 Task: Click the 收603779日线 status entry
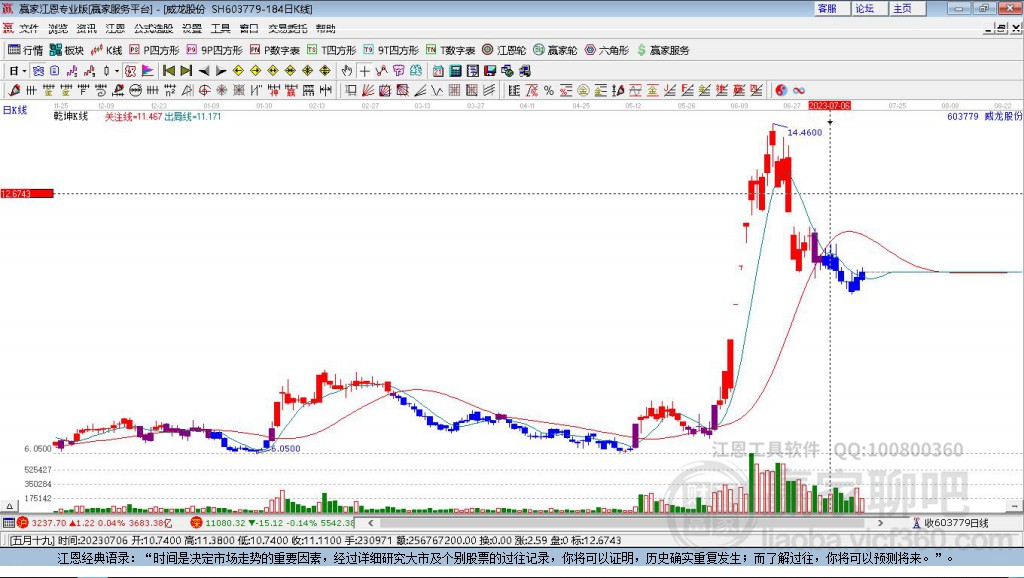(951, 523)
